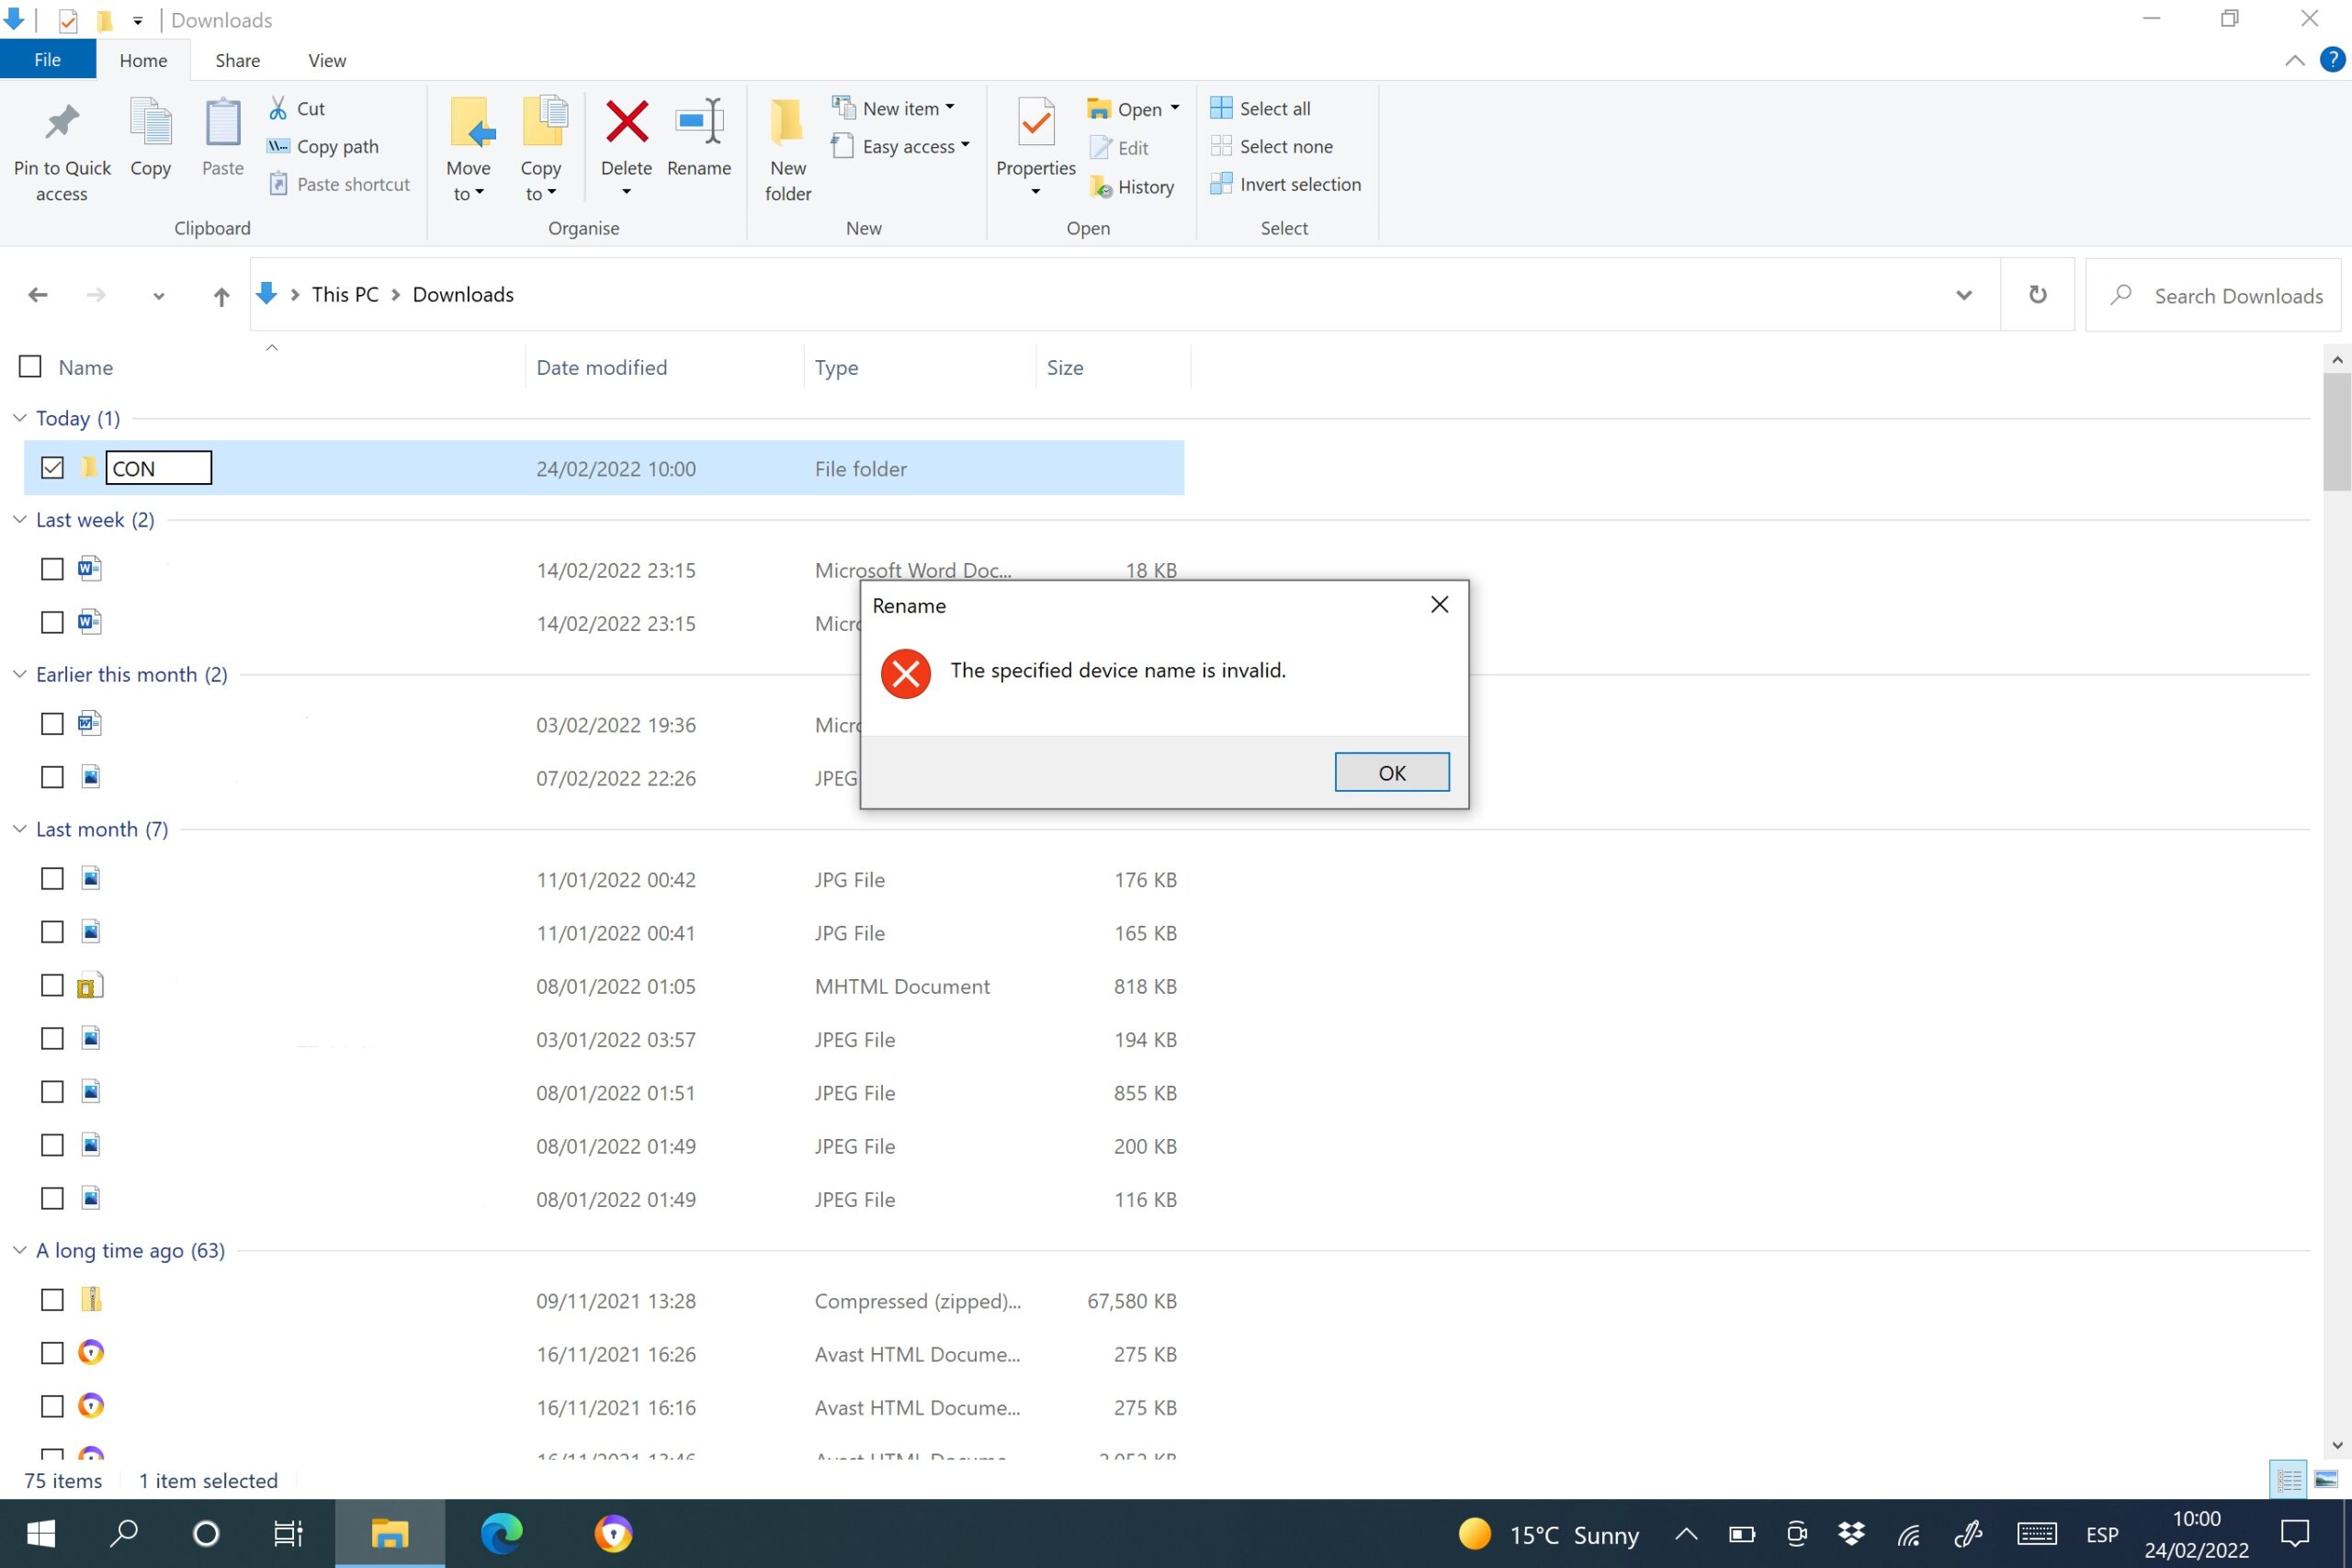Click the CON rename text field
2352x1568 pixels.
pos(159,467)
